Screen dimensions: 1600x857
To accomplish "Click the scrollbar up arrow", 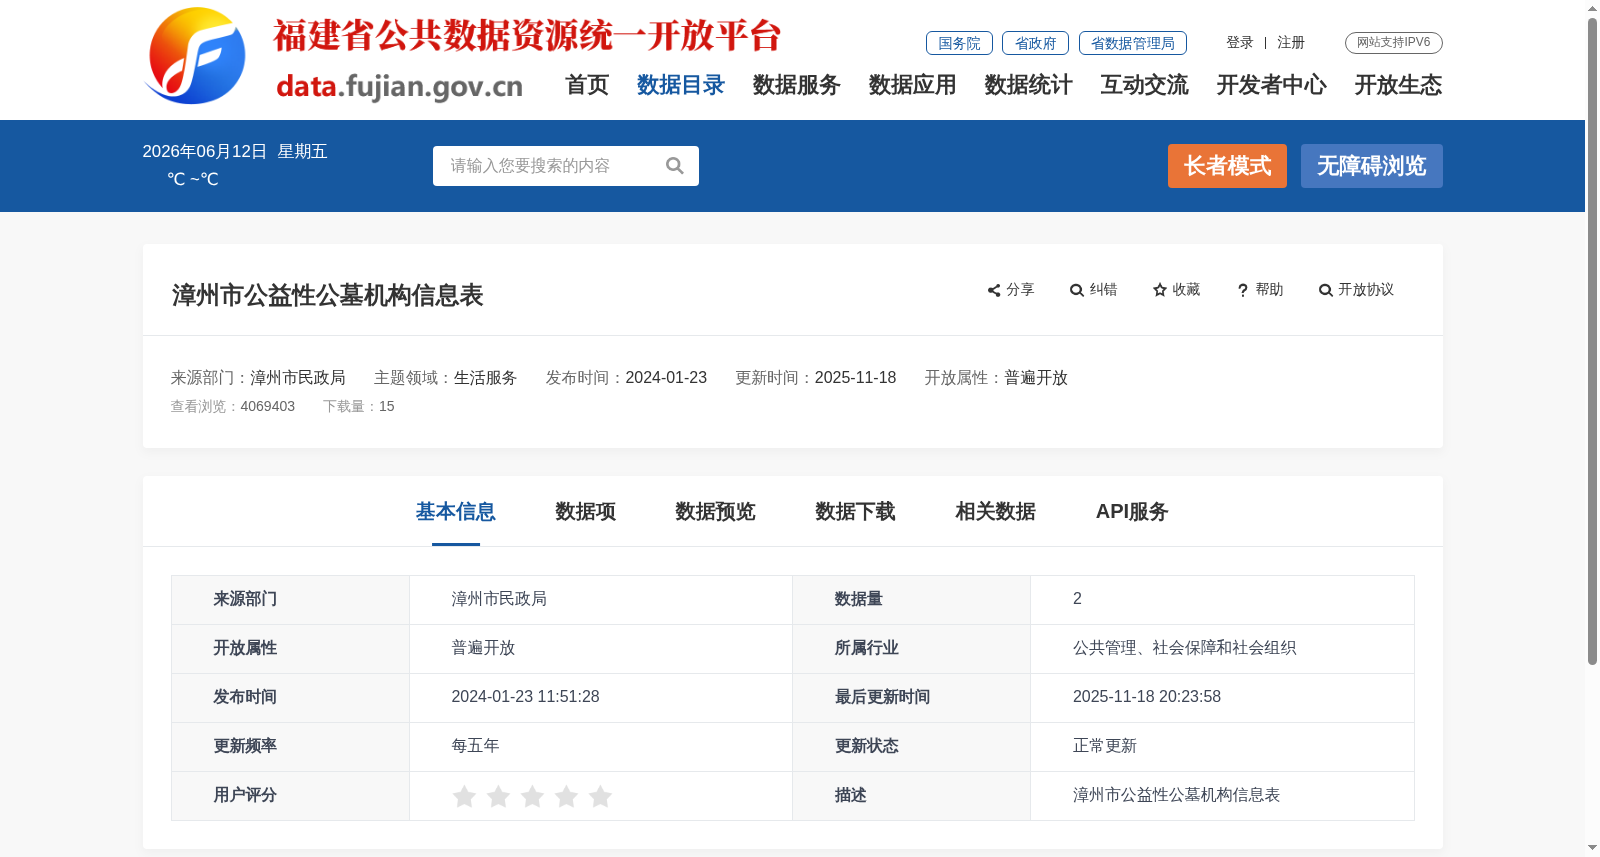I will click(1592, 8).
